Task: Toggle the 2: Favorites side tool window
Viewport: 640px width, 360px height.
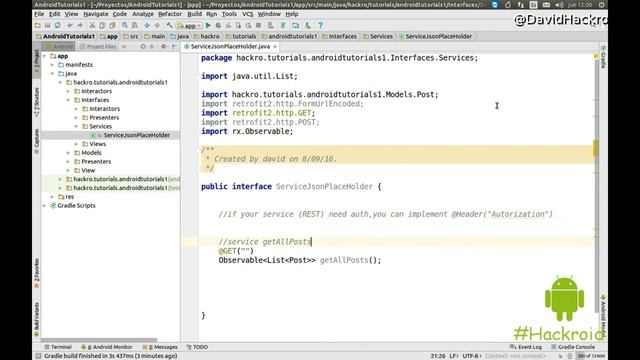Action: pyautogui.click(x=36, y=273)
